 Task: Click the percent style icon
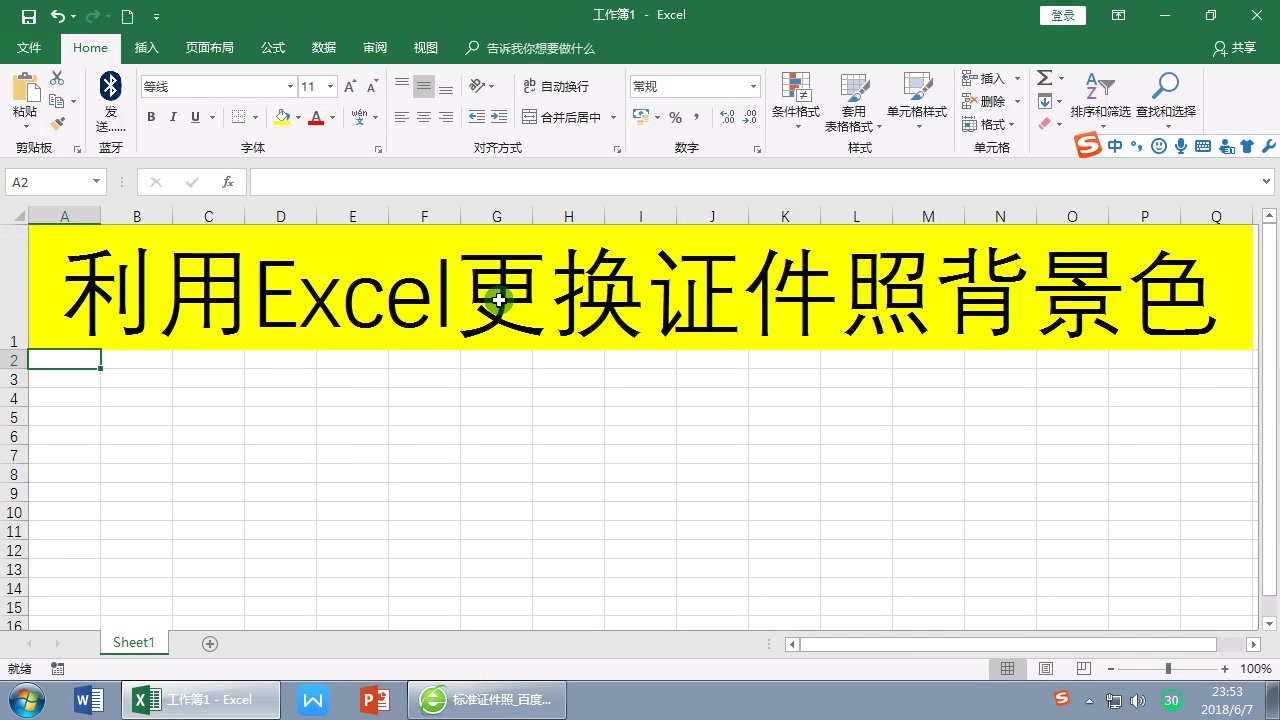pos(675,117)
